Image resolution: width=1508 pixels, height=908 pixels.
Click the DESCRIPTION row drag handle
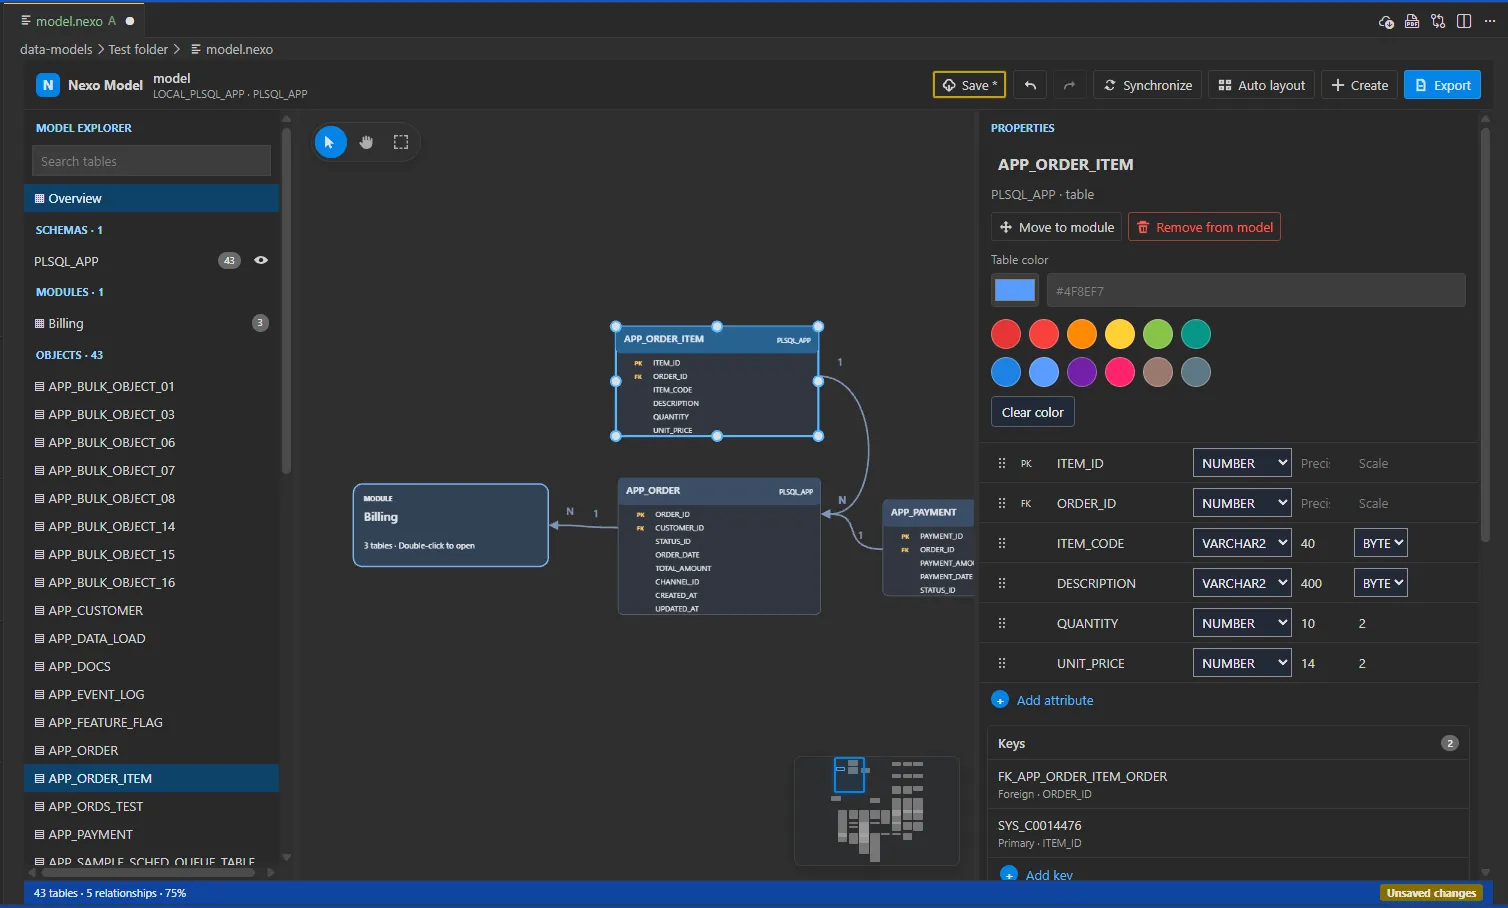tap(1002, 583)
